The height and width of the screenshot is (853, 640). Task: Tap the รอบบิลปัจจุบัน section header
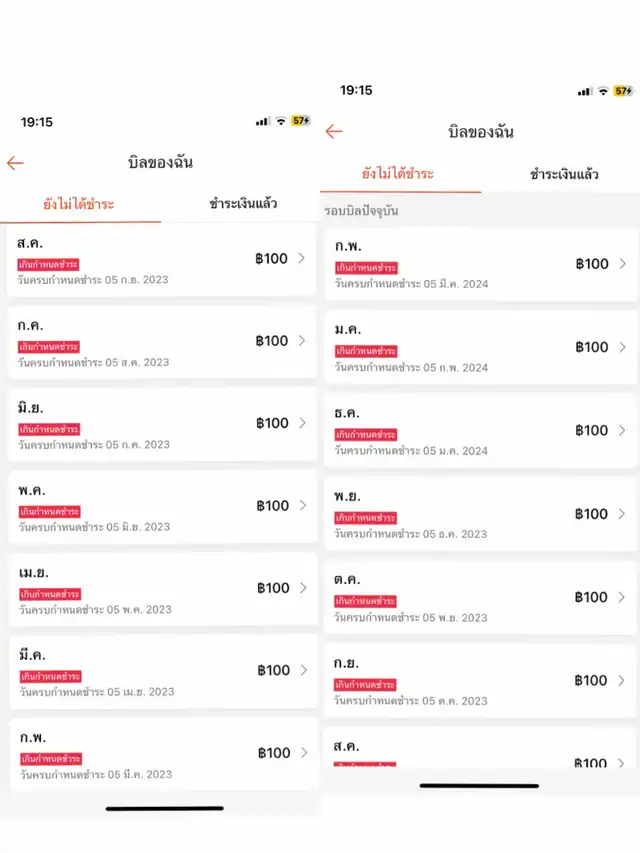click(x=362, y=211)
